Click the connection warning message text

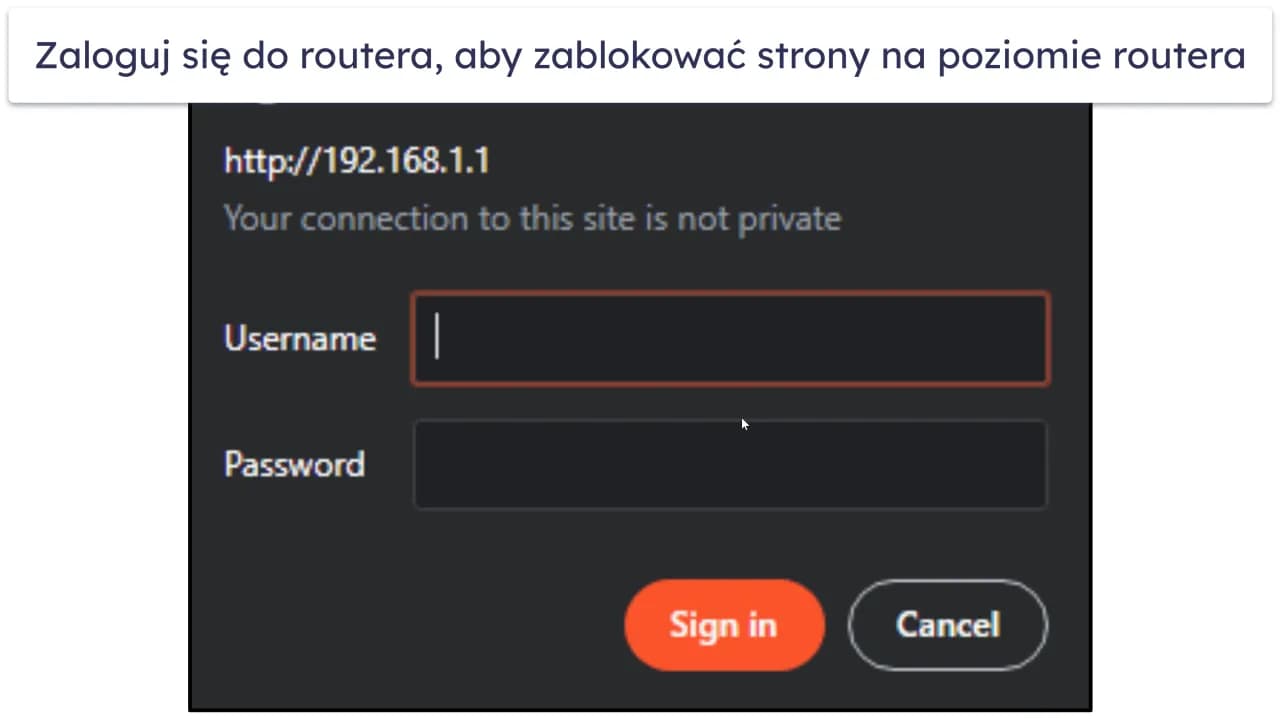click(532, 218)
